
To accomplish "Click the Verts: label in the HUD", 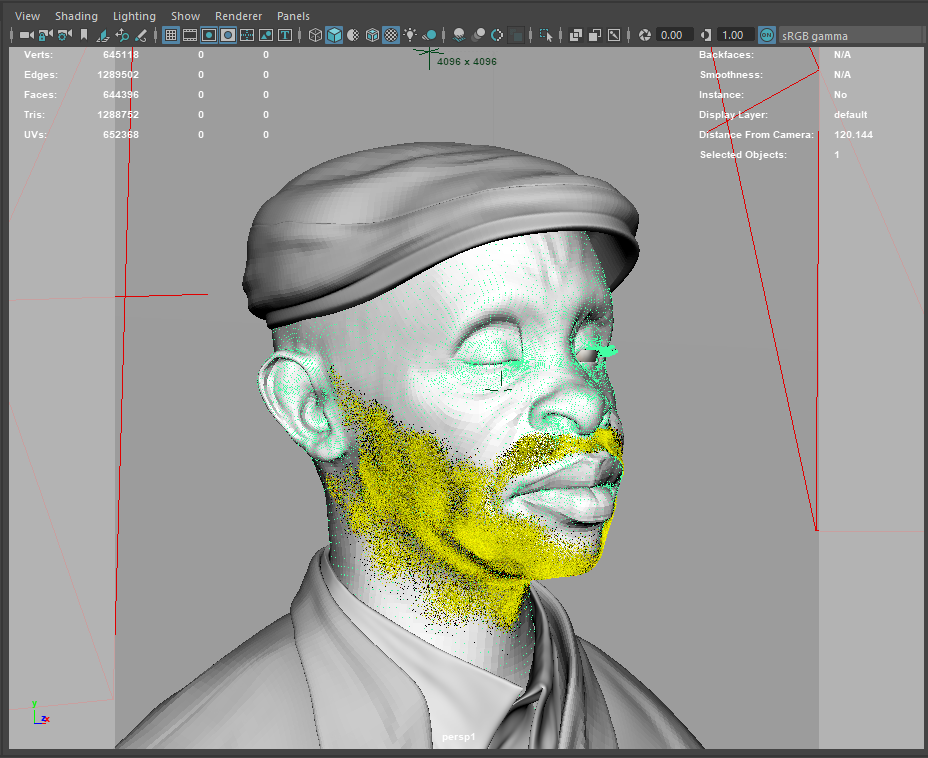I will tap(38, 54).
